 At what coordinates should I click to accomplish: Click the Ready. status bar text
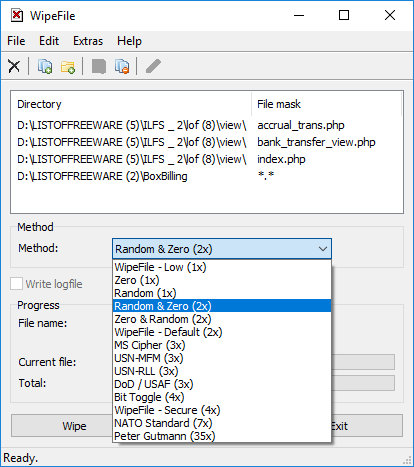[21, 458]
